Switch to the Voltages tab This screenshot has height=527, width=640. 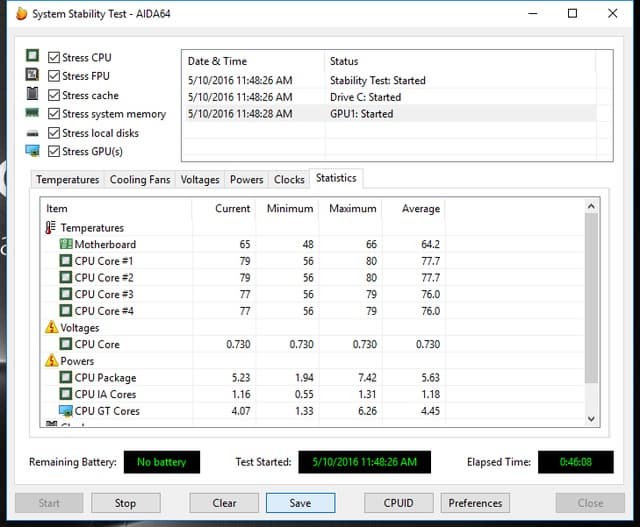tap(200, 180)
